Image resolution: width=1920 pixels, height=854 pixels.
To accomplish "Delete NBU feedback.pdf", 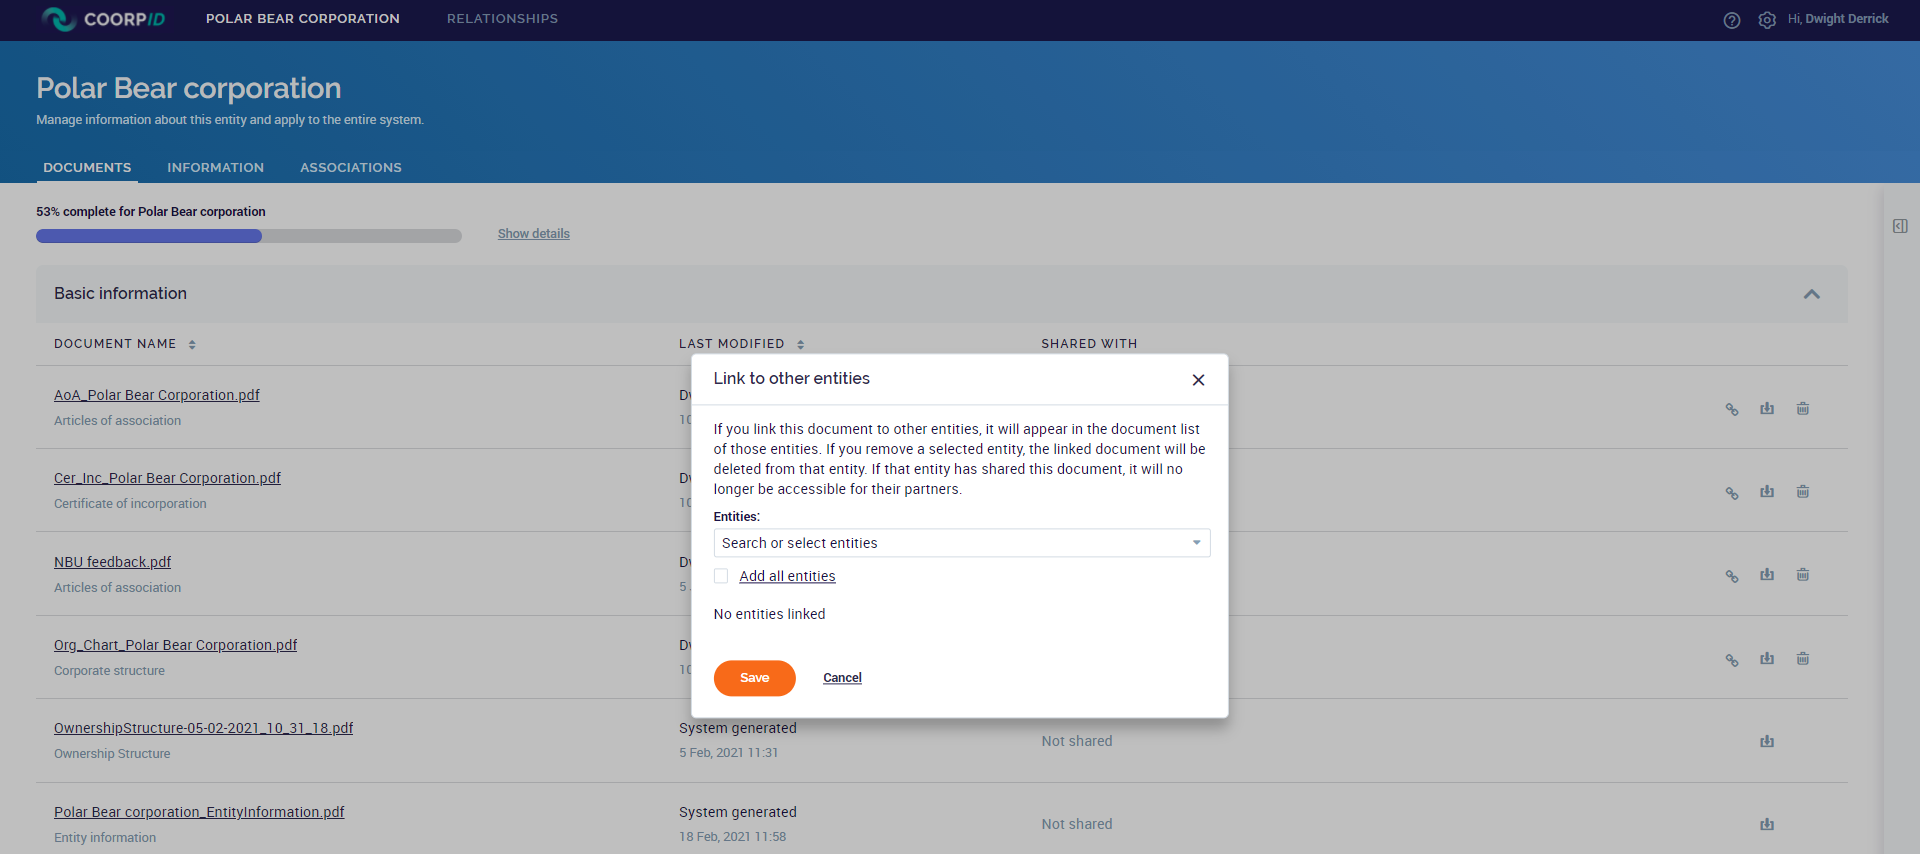I will pos(1802,574).
